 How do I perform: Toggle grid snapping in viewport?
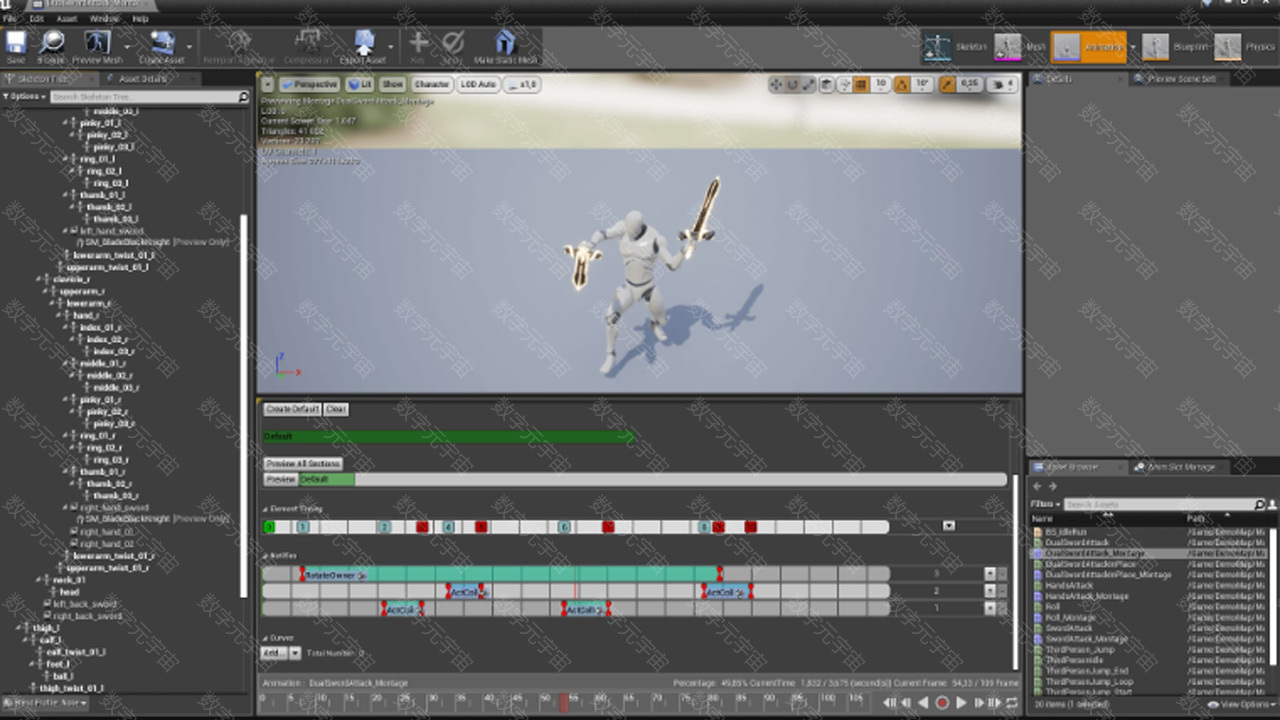click(861, 85)
